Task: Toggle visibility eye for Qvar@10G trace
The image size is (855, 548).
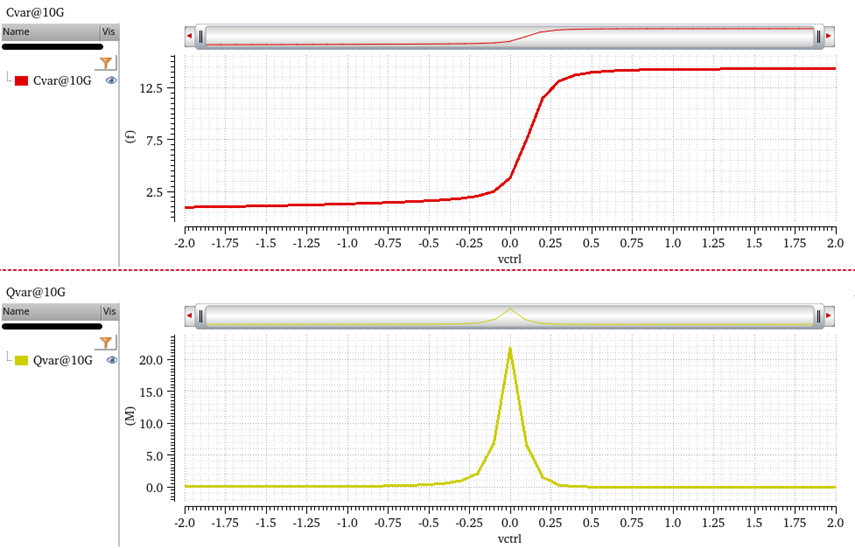Action: 111,359
